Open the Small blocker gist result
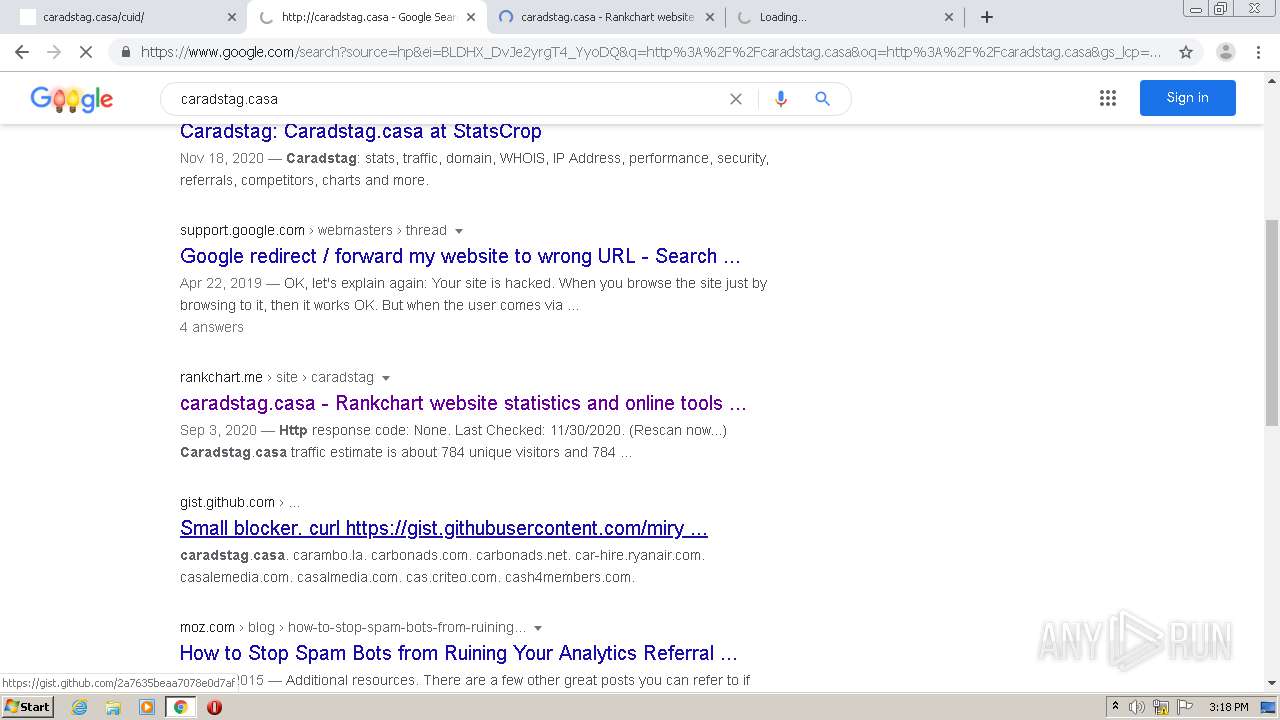The image size is (1280, 720). coord(444,528)
